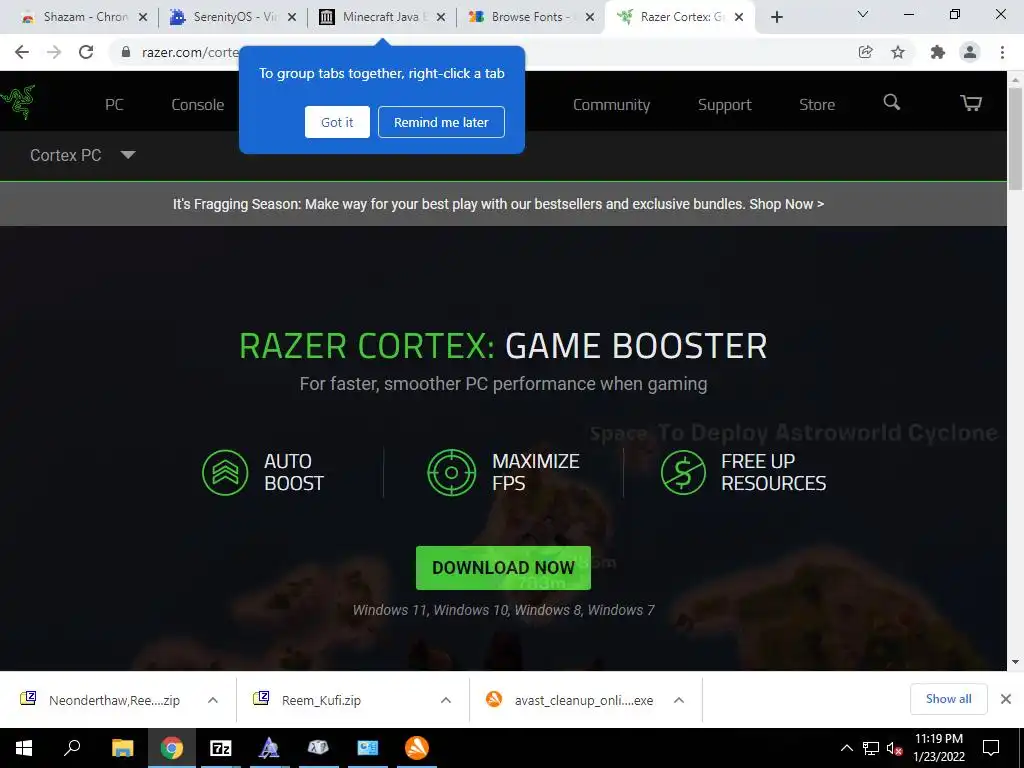Click the Maximize FPS crosshair icon
Image resolution: width=1024 pixels, height=768 pixels.
coord(451,473)
